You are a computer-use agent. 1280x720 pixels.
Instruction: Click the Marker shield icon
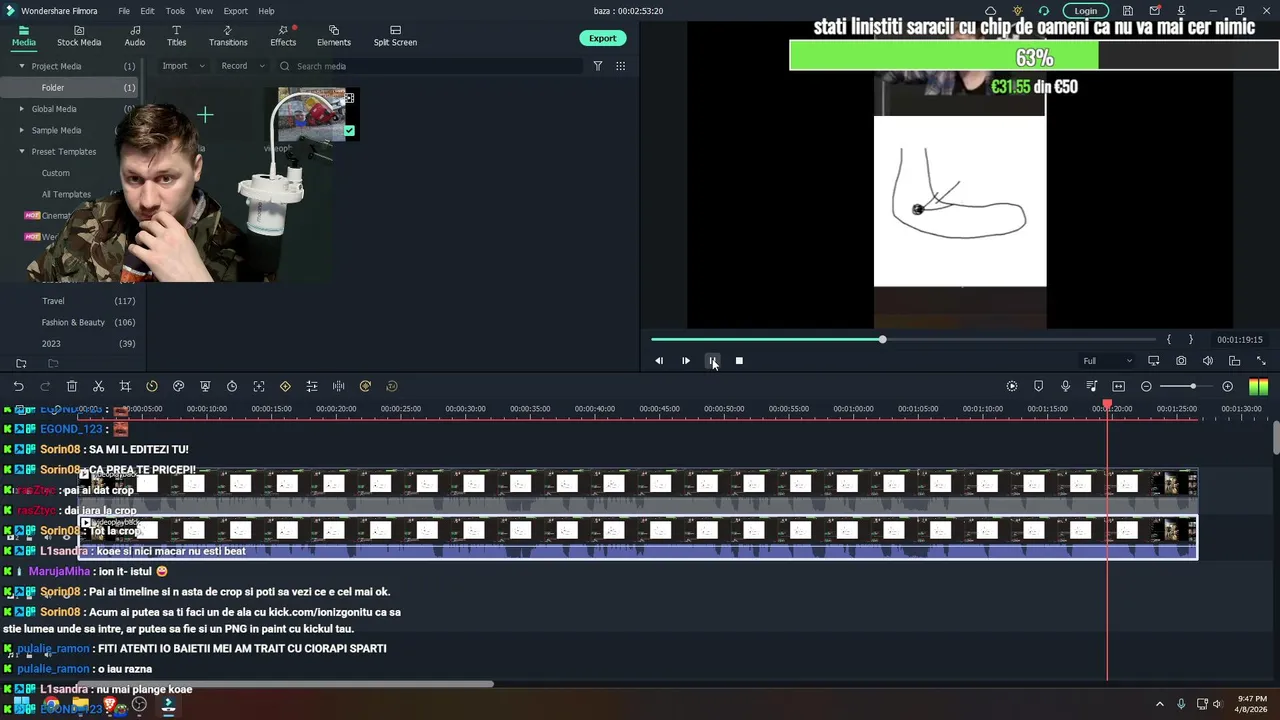[1038, 386]
